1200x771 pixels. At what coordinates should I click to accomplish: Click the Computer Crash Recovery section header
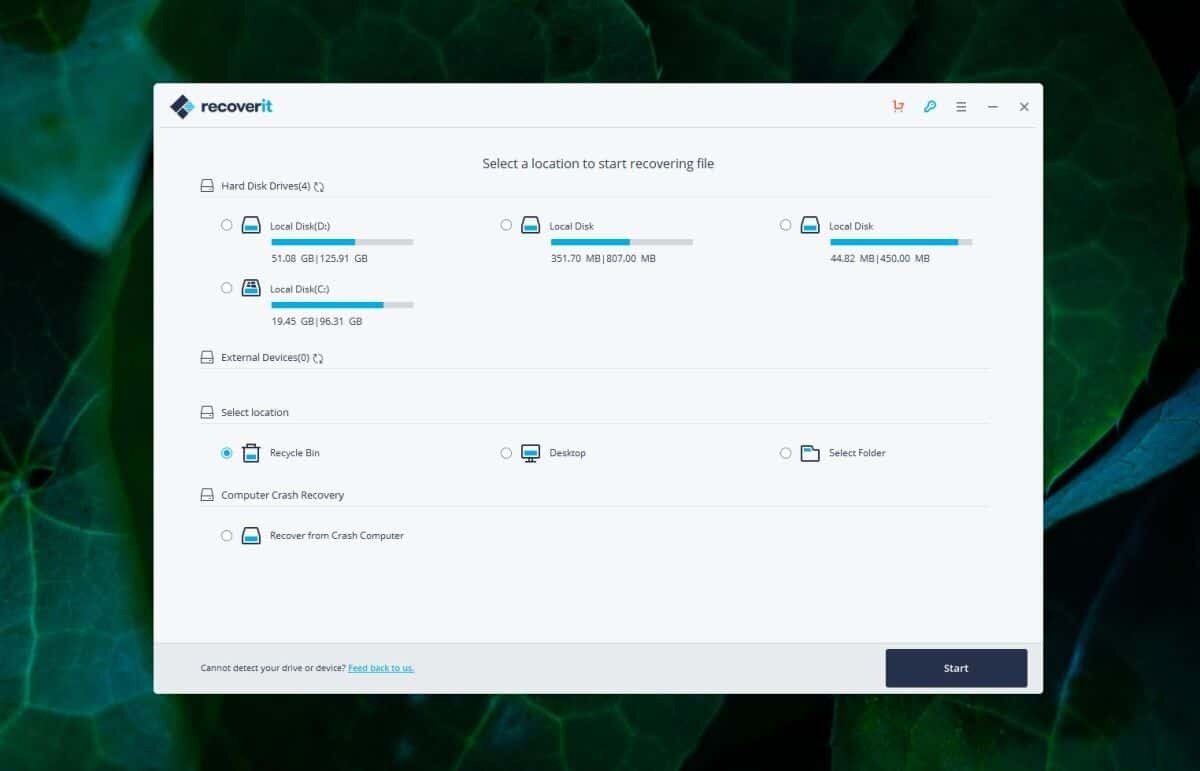[x=282, y=494]
